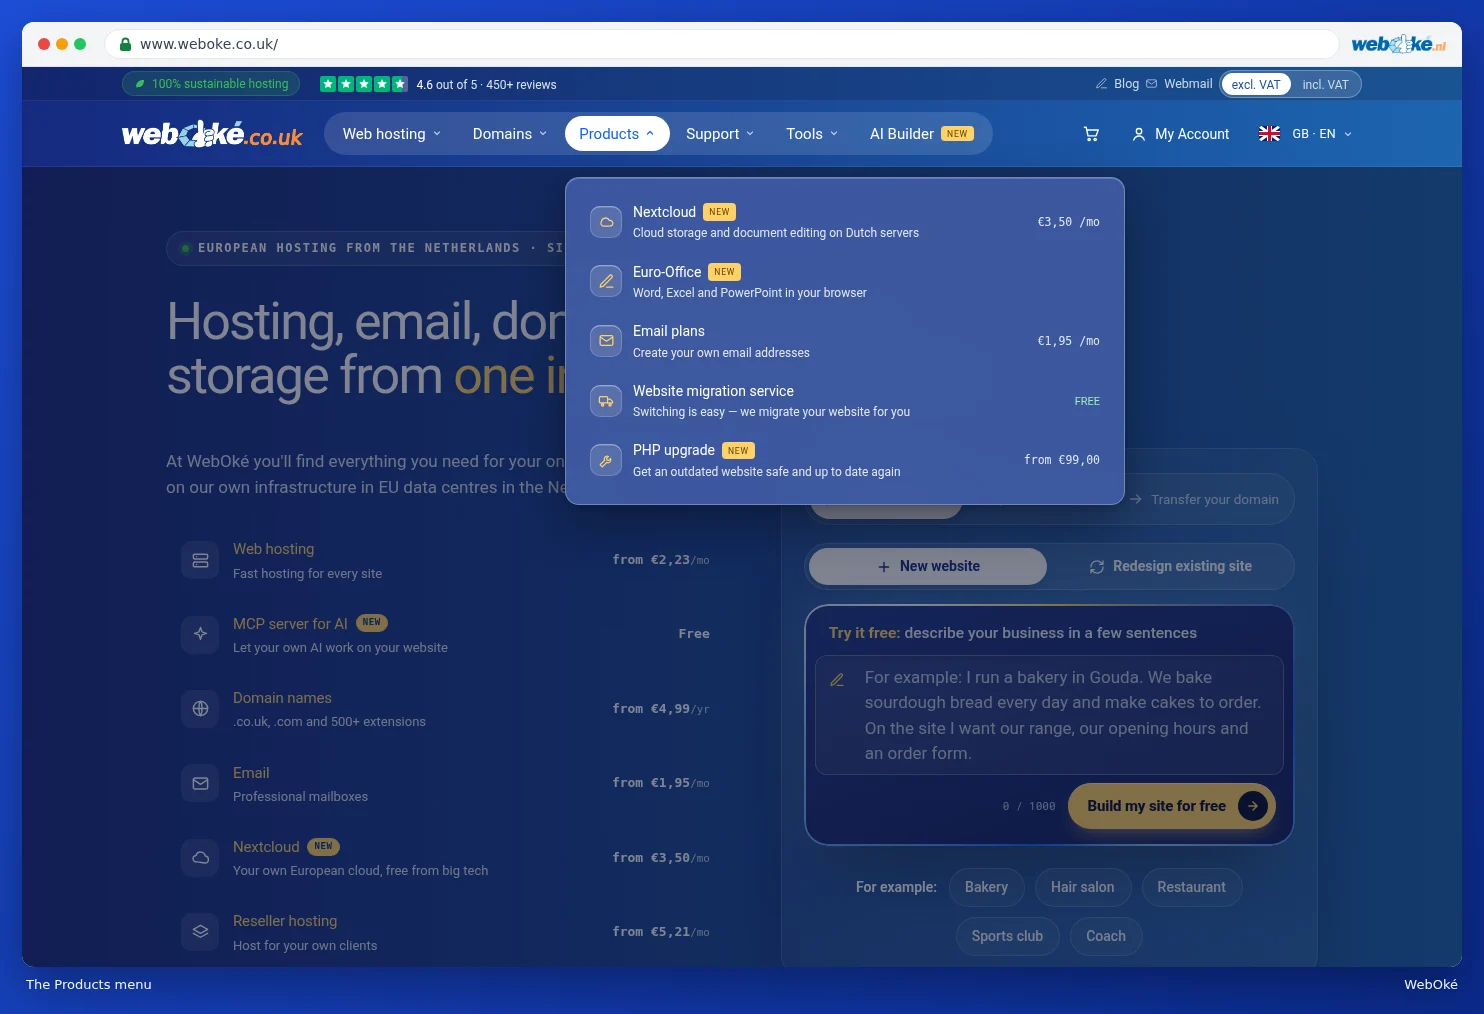Click the arrow icon on Build my site button
The height and width of the screenshot is (1014, 1484).
click(1252, 806)
